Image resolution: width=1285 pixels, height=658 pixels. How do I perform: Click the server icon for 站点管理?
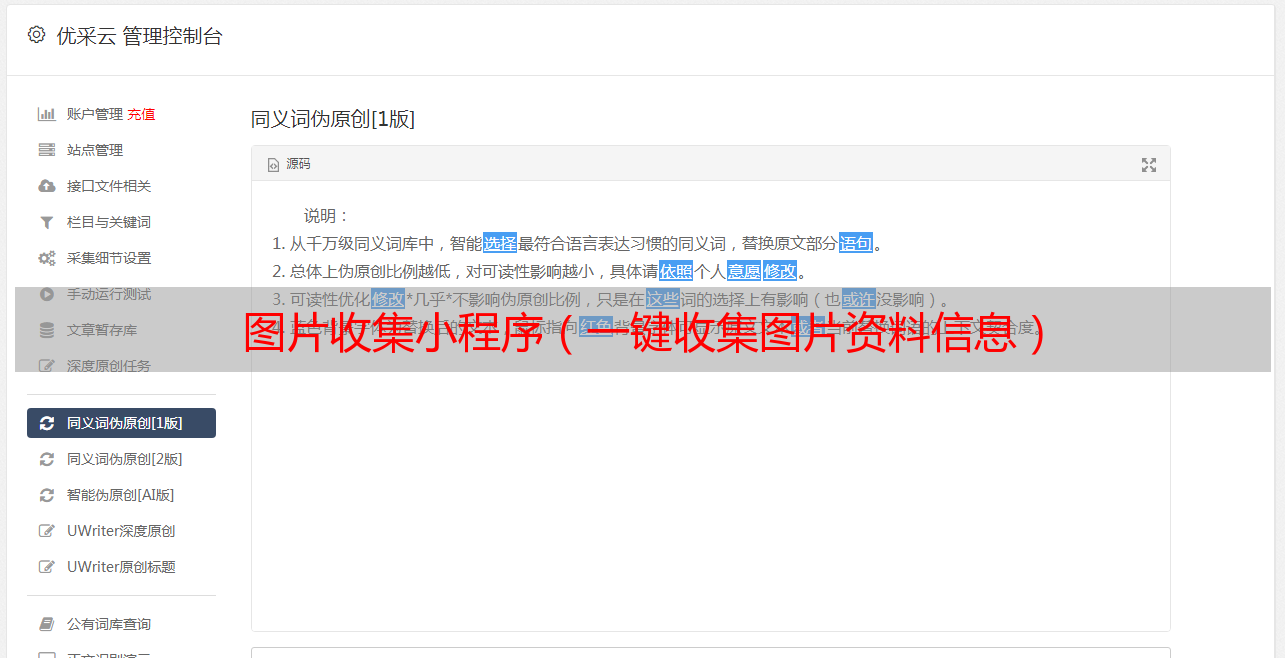tap(46, 150)
